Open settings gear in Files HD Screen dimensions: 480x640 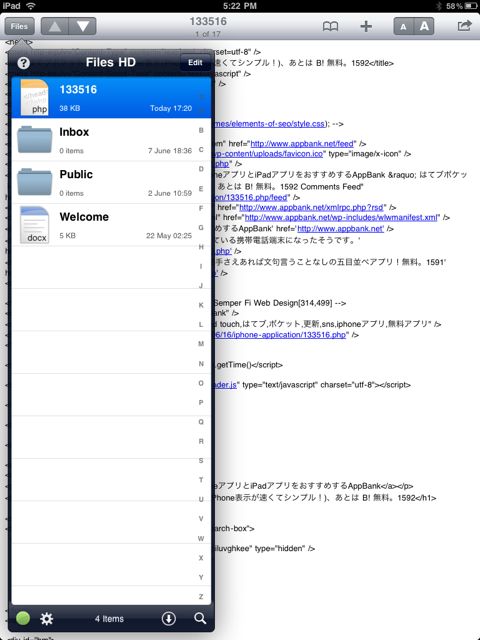click(x=47, y=619)
